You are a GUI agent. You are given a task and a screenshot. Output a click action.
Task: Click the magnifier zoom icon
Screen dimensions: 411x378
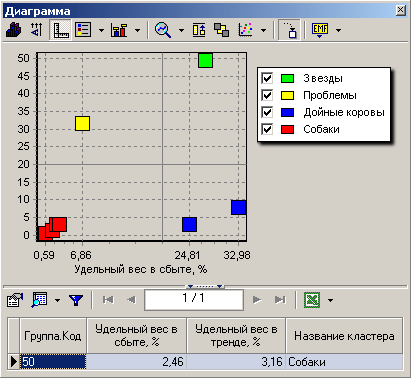point(163,30)
